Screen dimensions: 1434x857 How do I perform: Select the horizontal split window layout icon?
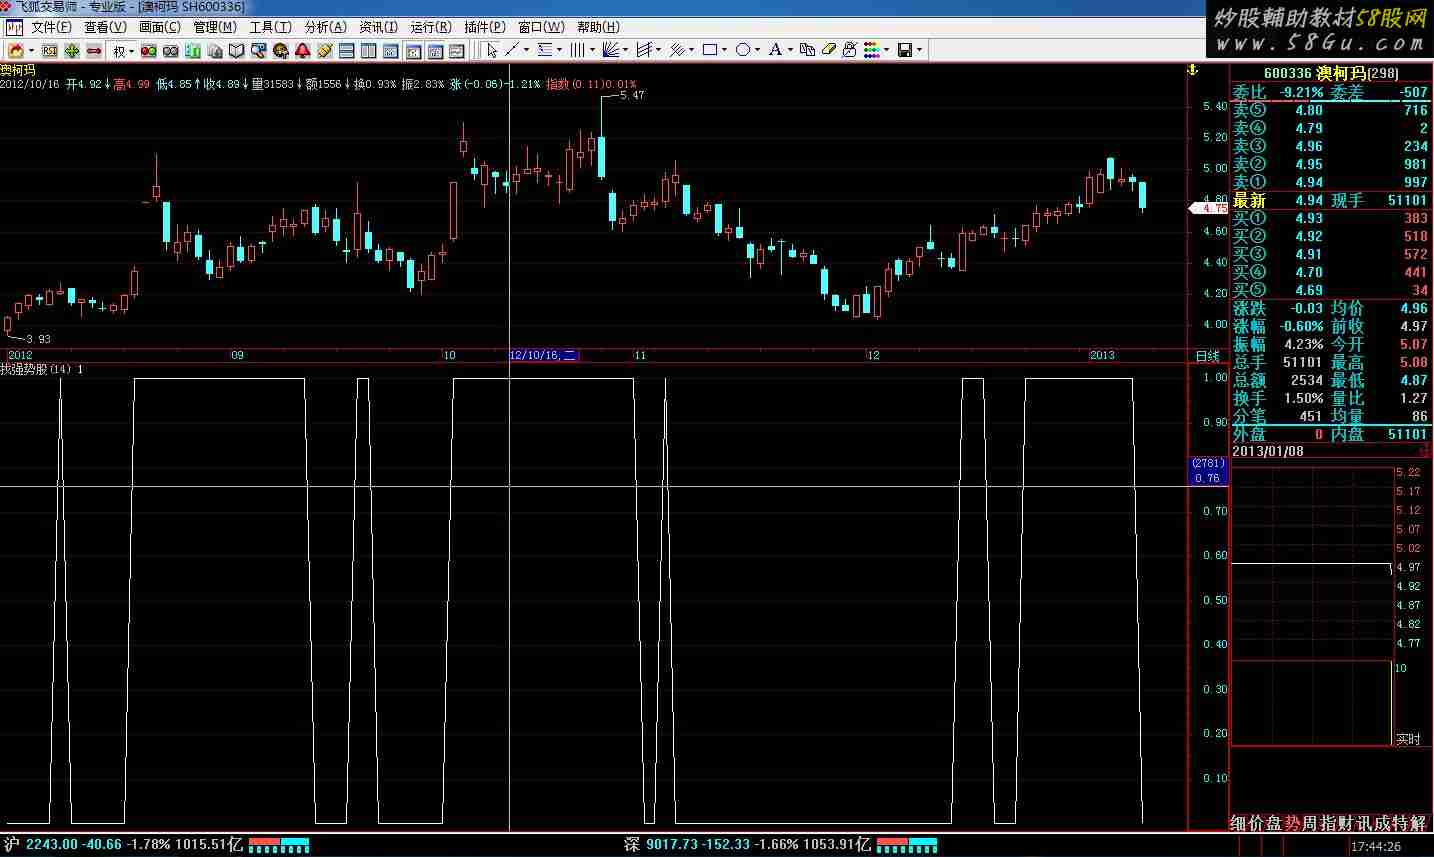(x=346, y=50)
